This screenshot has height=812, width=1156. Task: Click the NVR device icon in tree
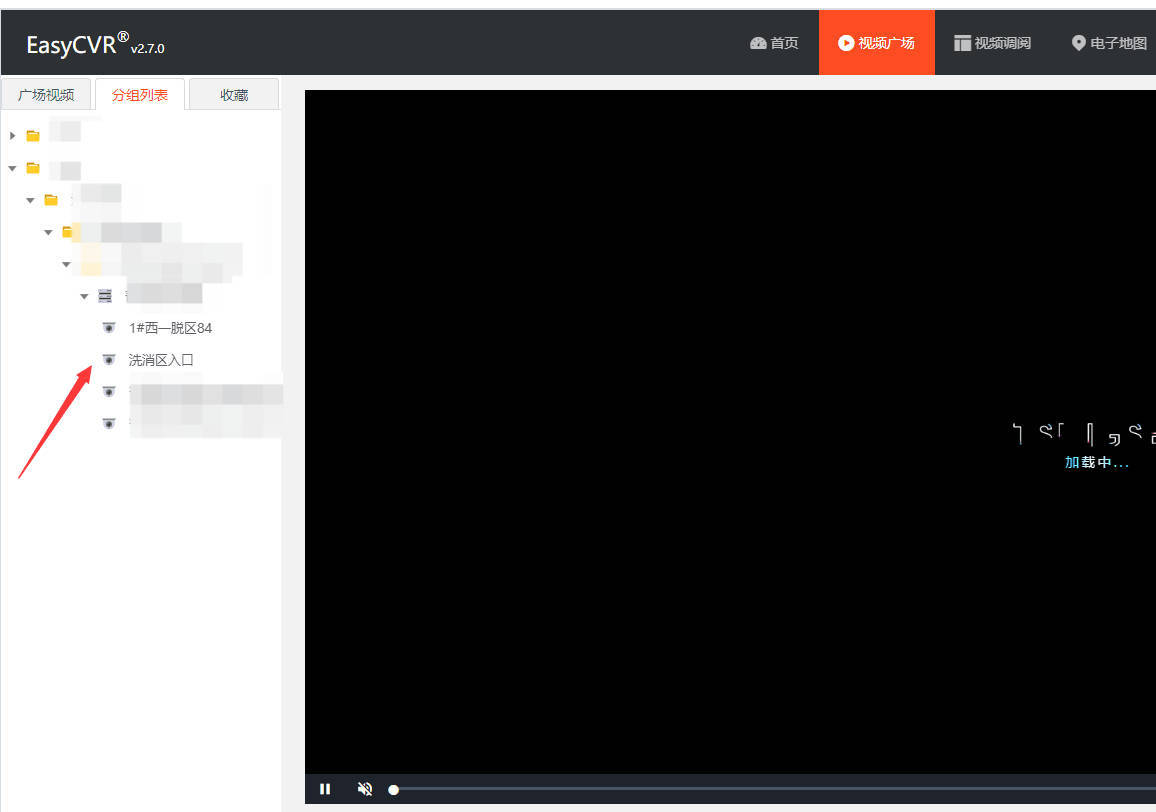[105, 296]
